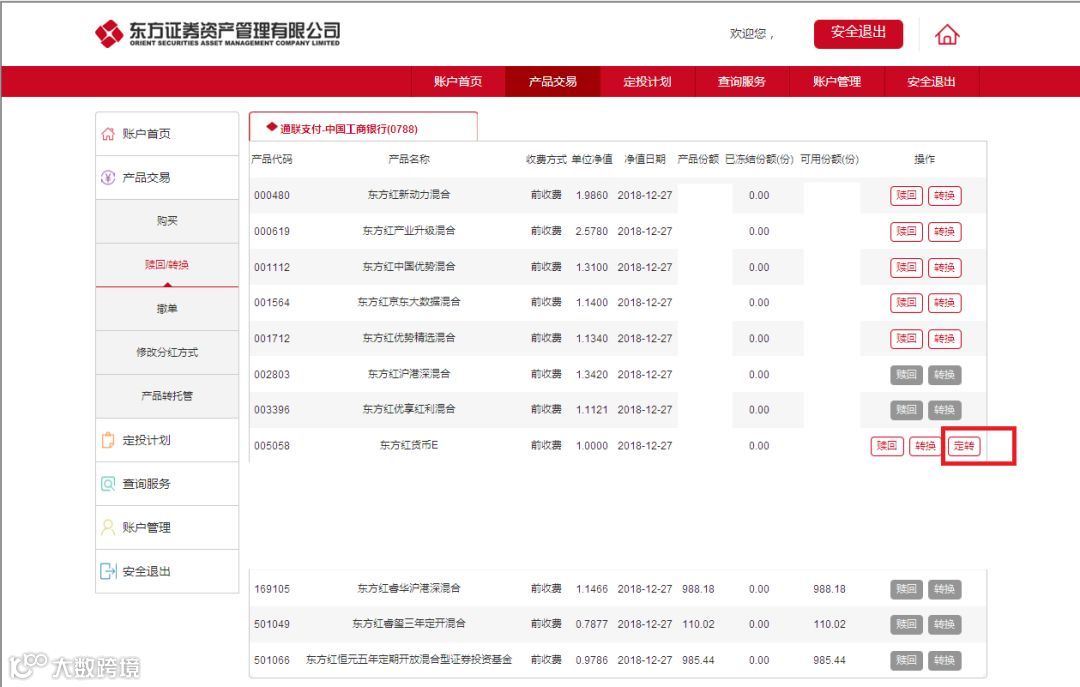Open 定投计划 in the top navigation
This screenshot has height=687, width=1080.
click(647, 81)
